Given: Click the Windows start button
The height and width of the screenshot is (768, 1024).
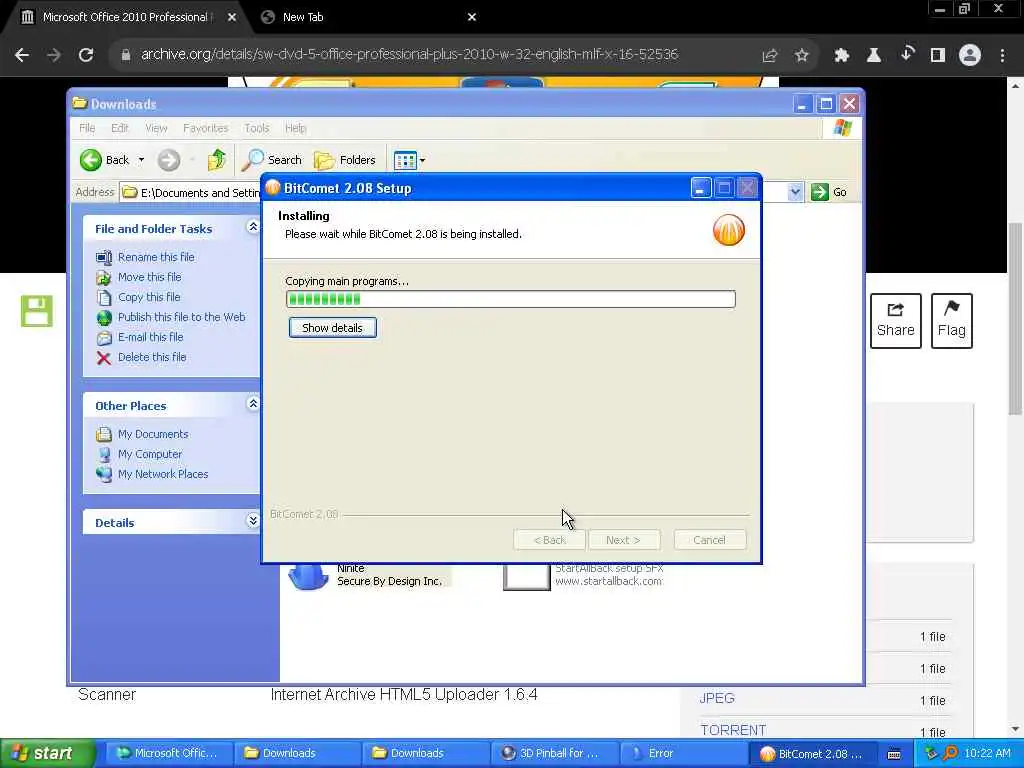Looking at the screenshot, I should (x=46, y=754).
